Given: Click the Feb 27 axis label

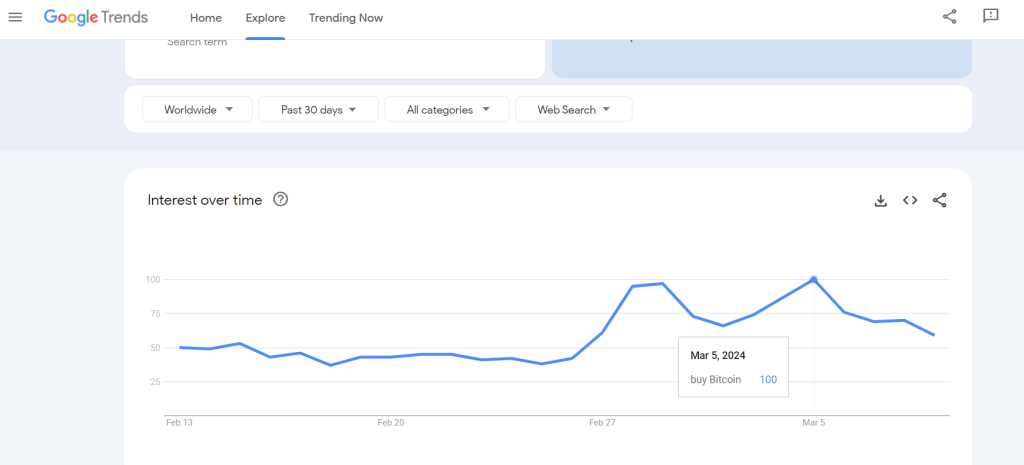Looking at the screenshot, I should point(603,423).
